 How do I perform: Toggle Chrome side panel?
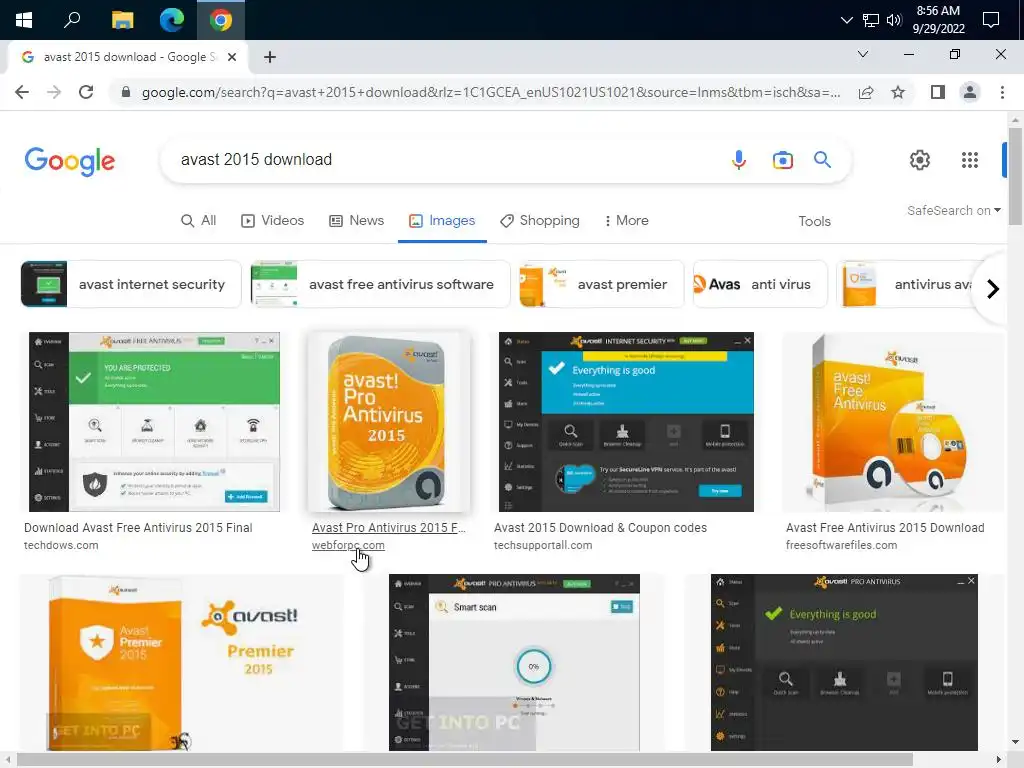[x=938, y=92]
